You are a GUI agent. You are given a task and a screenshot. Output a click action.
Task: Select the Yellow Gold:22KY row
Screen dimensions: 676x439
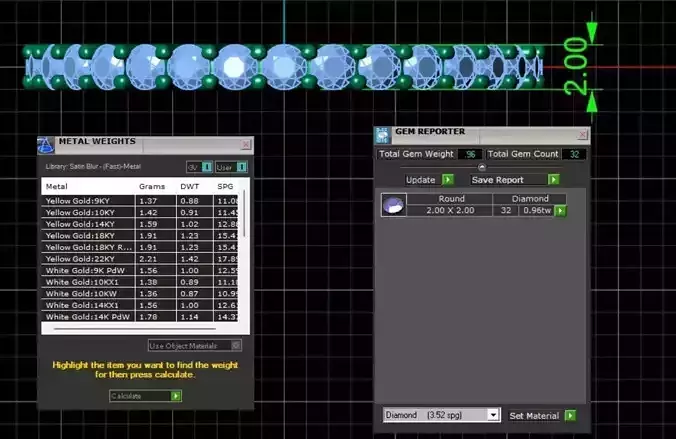click(x=141, y=259)
